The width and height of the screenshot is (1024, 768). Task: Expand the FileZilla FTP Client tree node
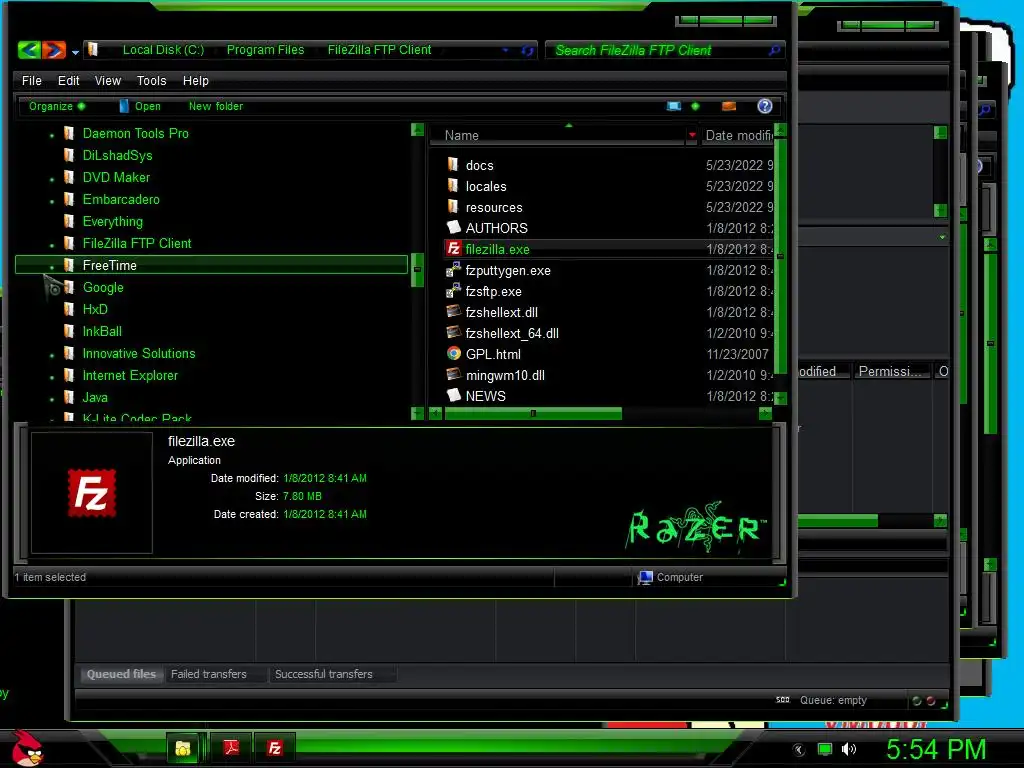coord(52,245)
